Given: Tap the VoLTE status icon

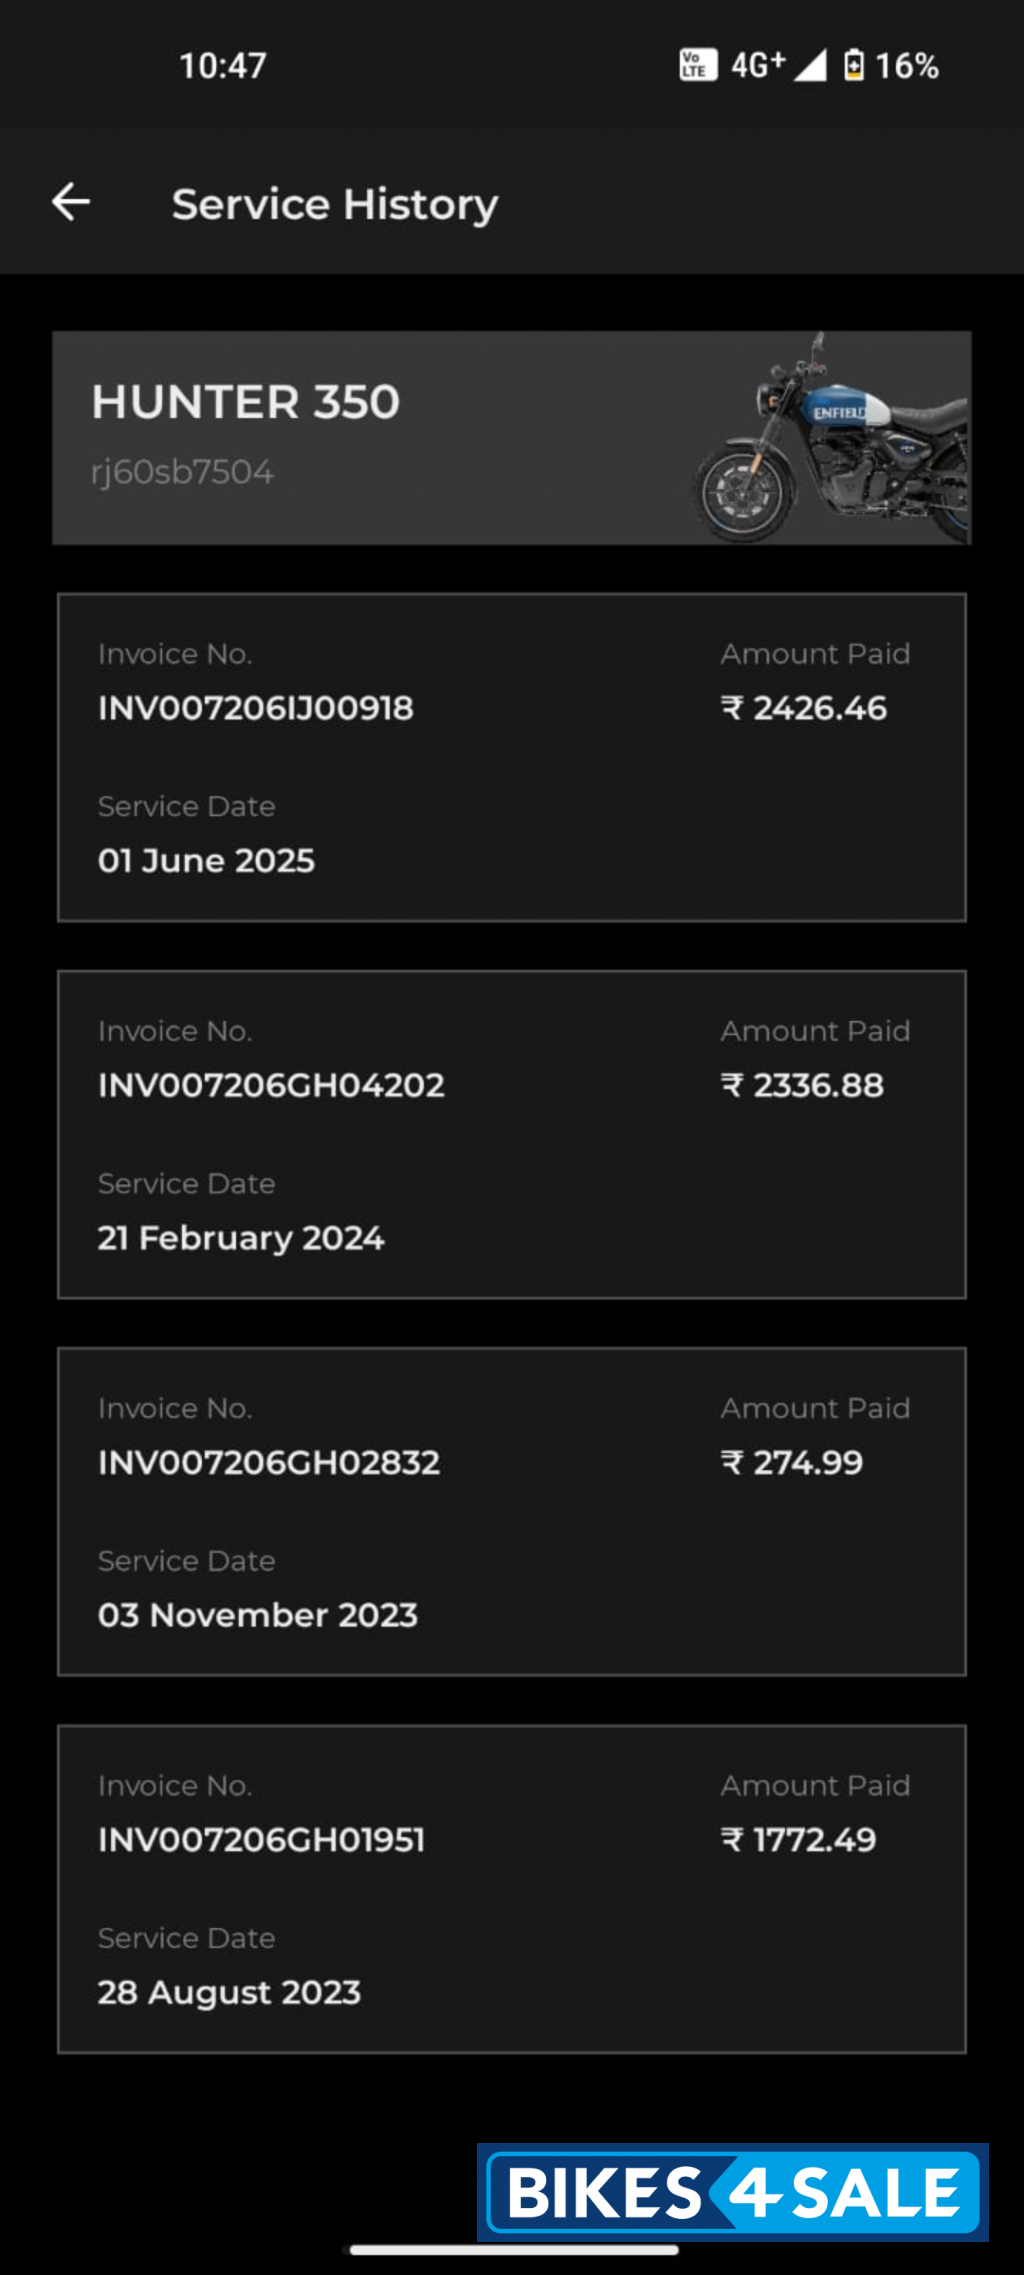Looking at the screenshot, I should 697,65.
